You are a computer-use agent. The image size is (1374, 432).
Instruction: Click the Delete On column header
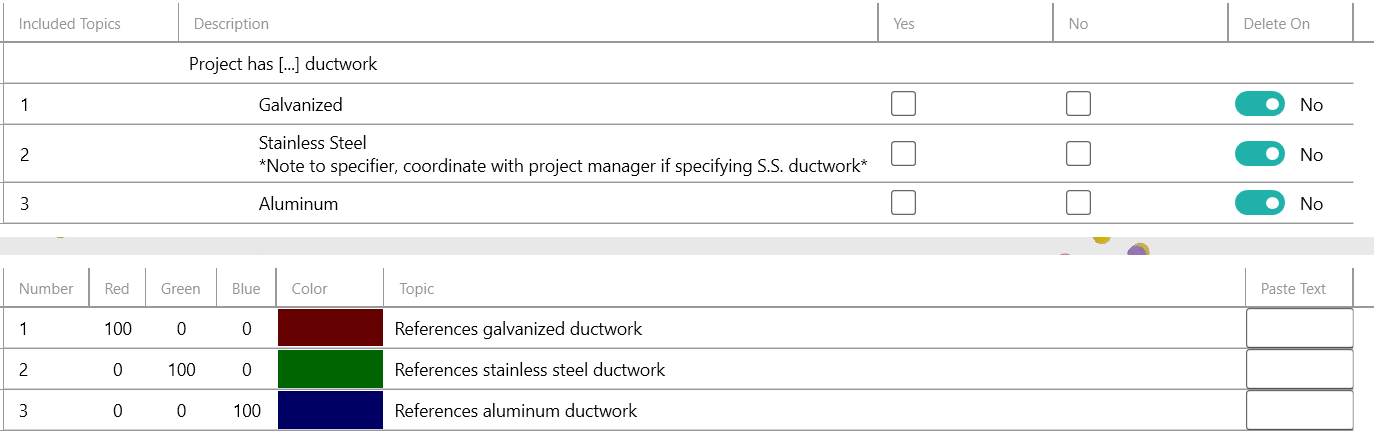click(1276, 24)
